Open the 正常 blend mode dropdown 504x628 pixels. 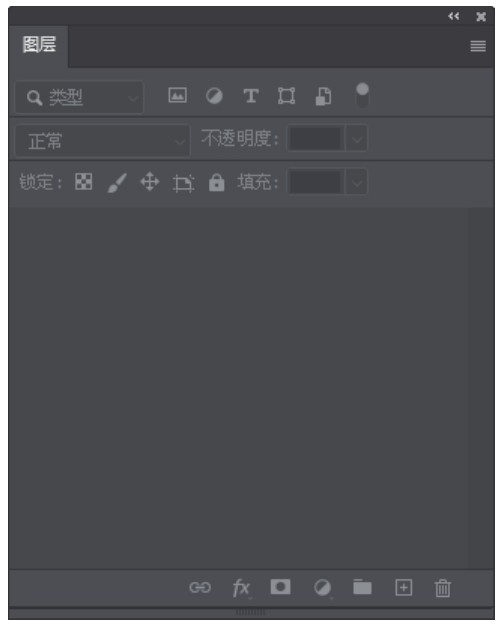tap(103, 141)
